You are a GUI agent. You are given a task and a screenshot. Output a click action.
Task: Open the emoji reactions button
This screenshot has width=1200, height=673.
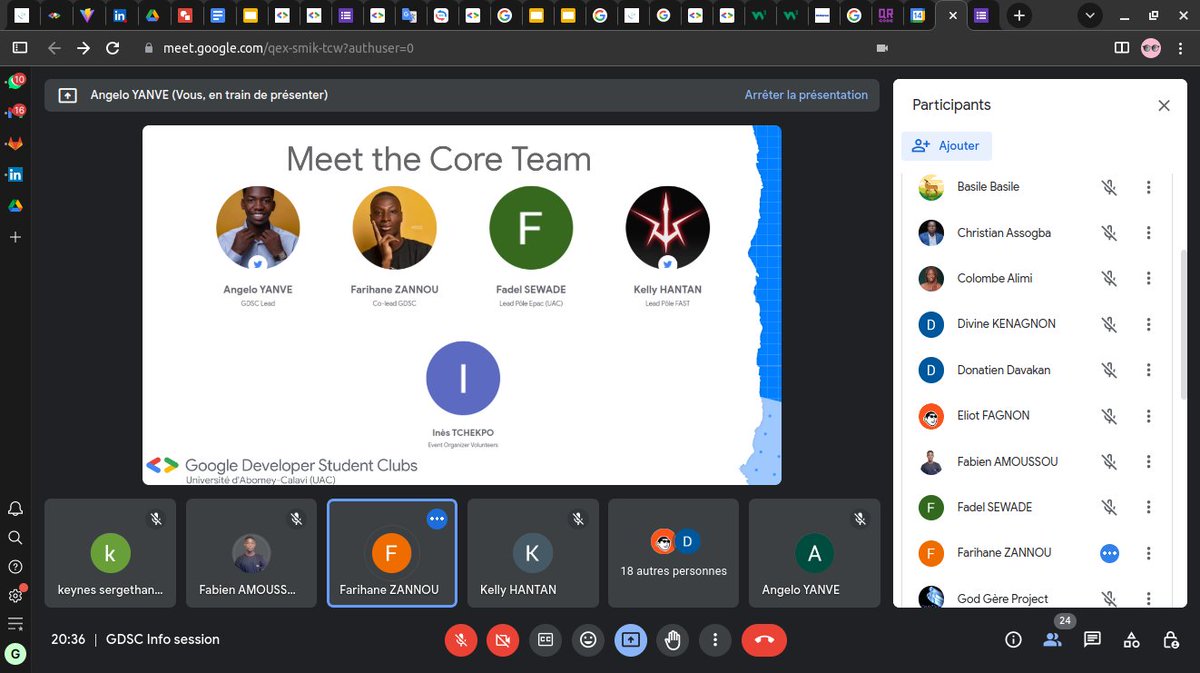588,639
